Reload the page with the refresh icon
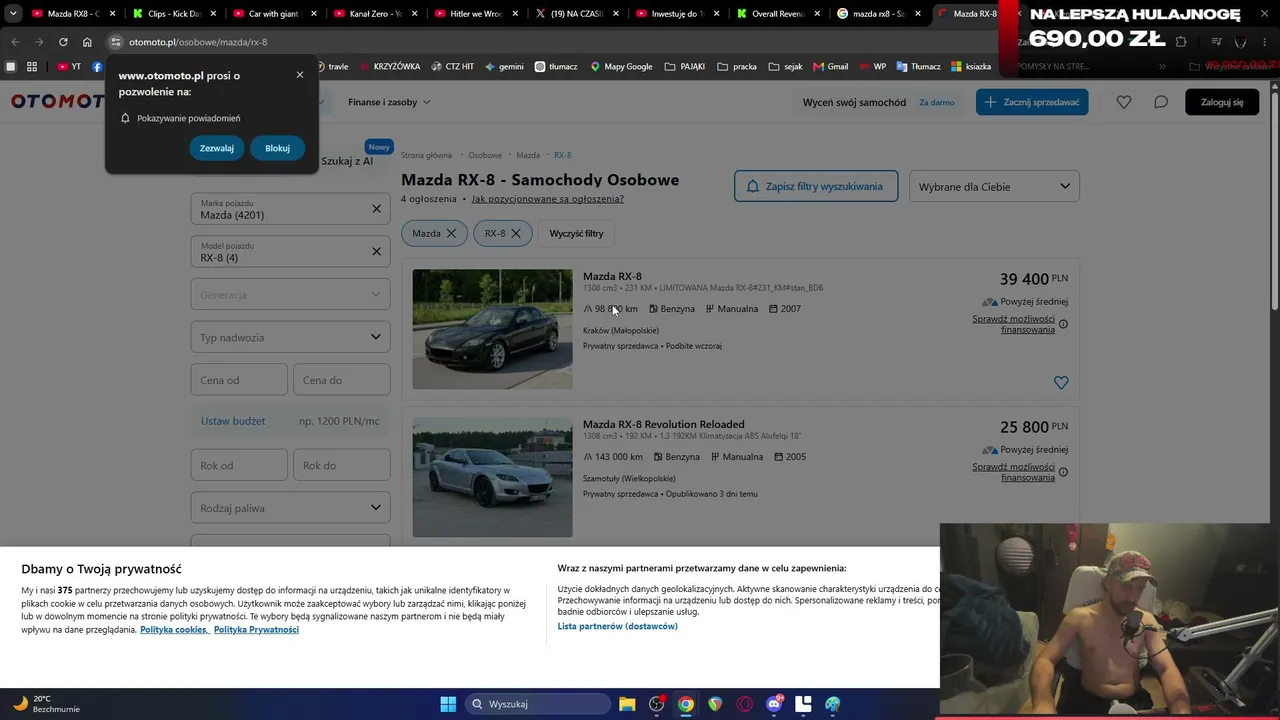The width and height of the screenshot is (1280, 720). (x=63, y=42)
